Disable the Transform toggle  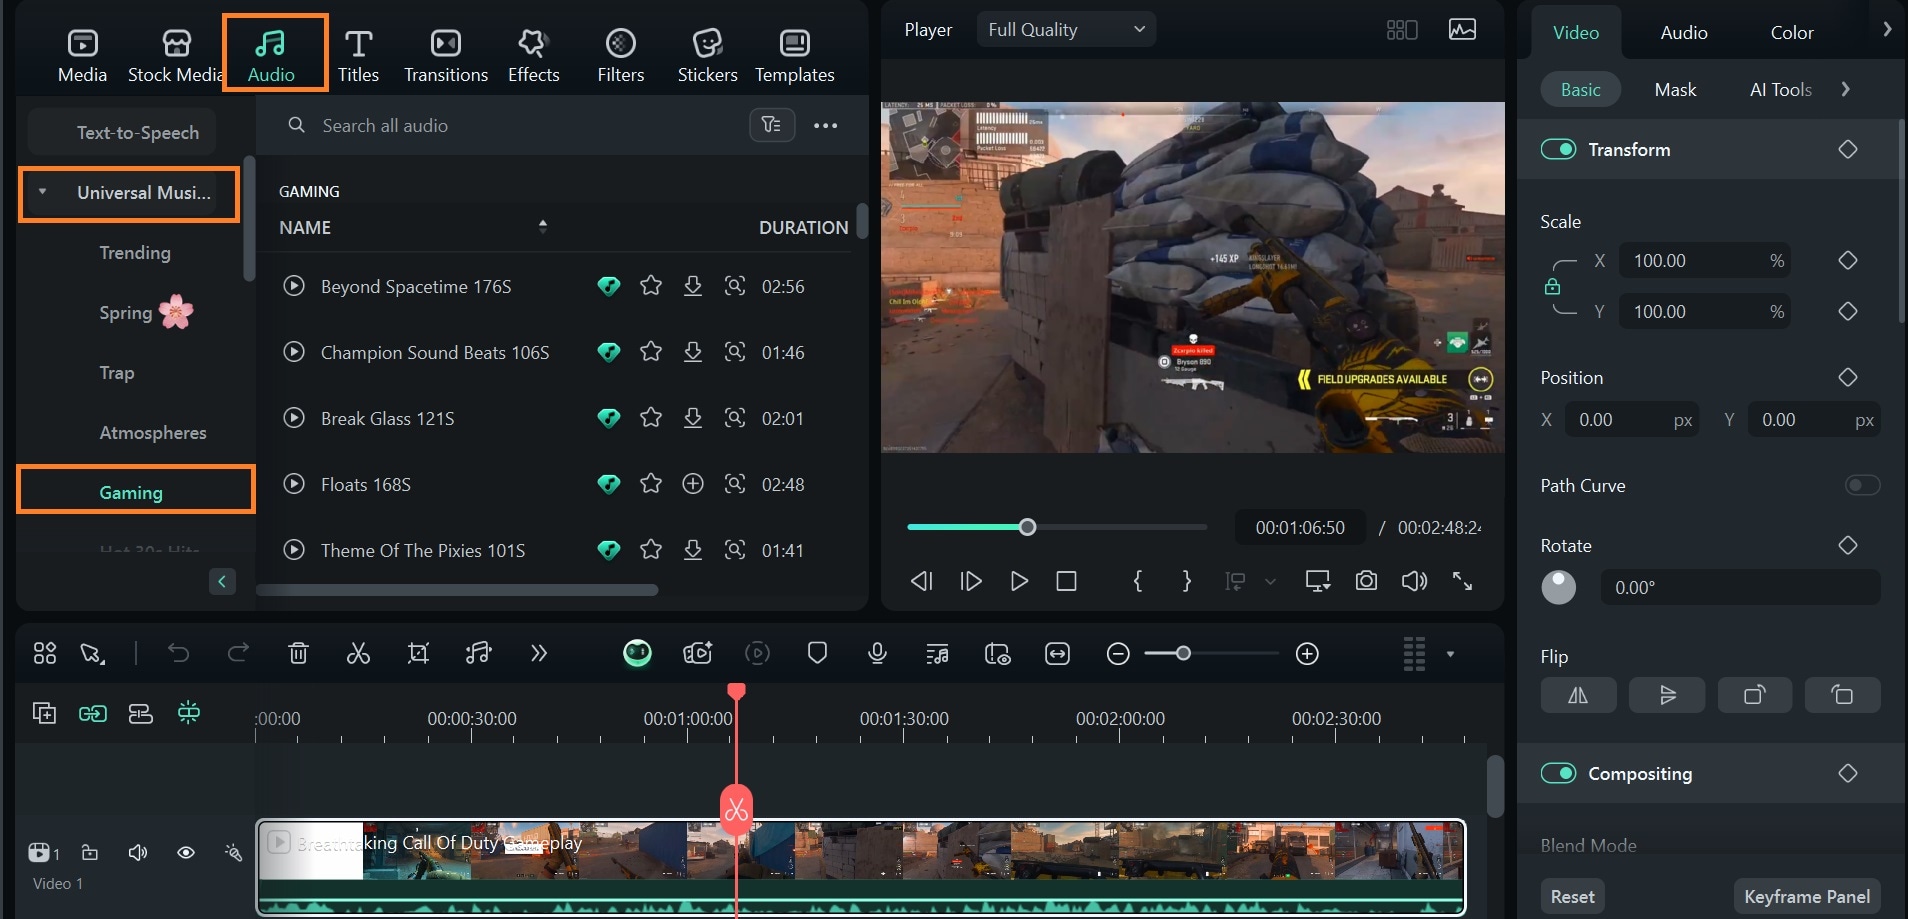(1558, 149)
